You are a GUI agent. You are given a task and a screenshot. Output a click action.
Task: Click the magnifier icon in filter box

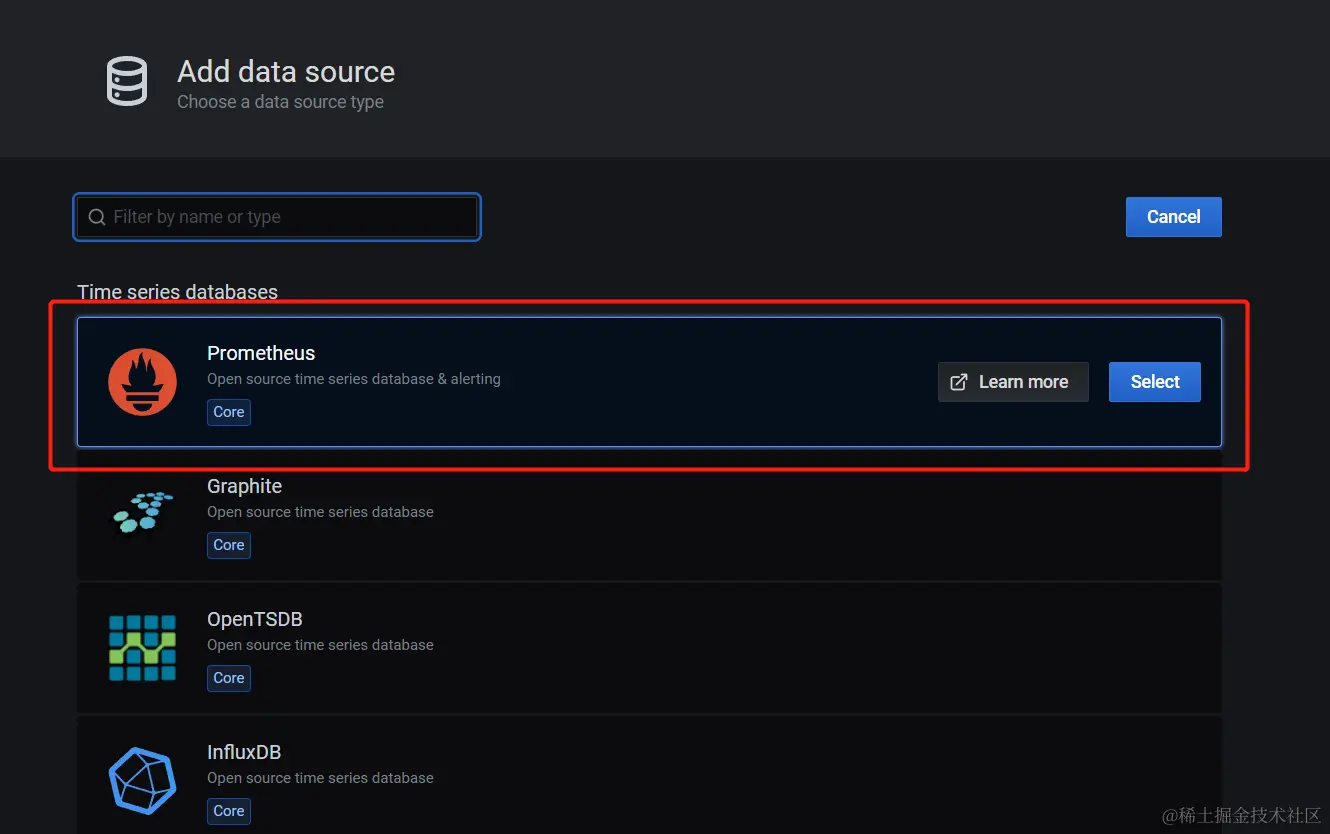(x=97, y=217)
